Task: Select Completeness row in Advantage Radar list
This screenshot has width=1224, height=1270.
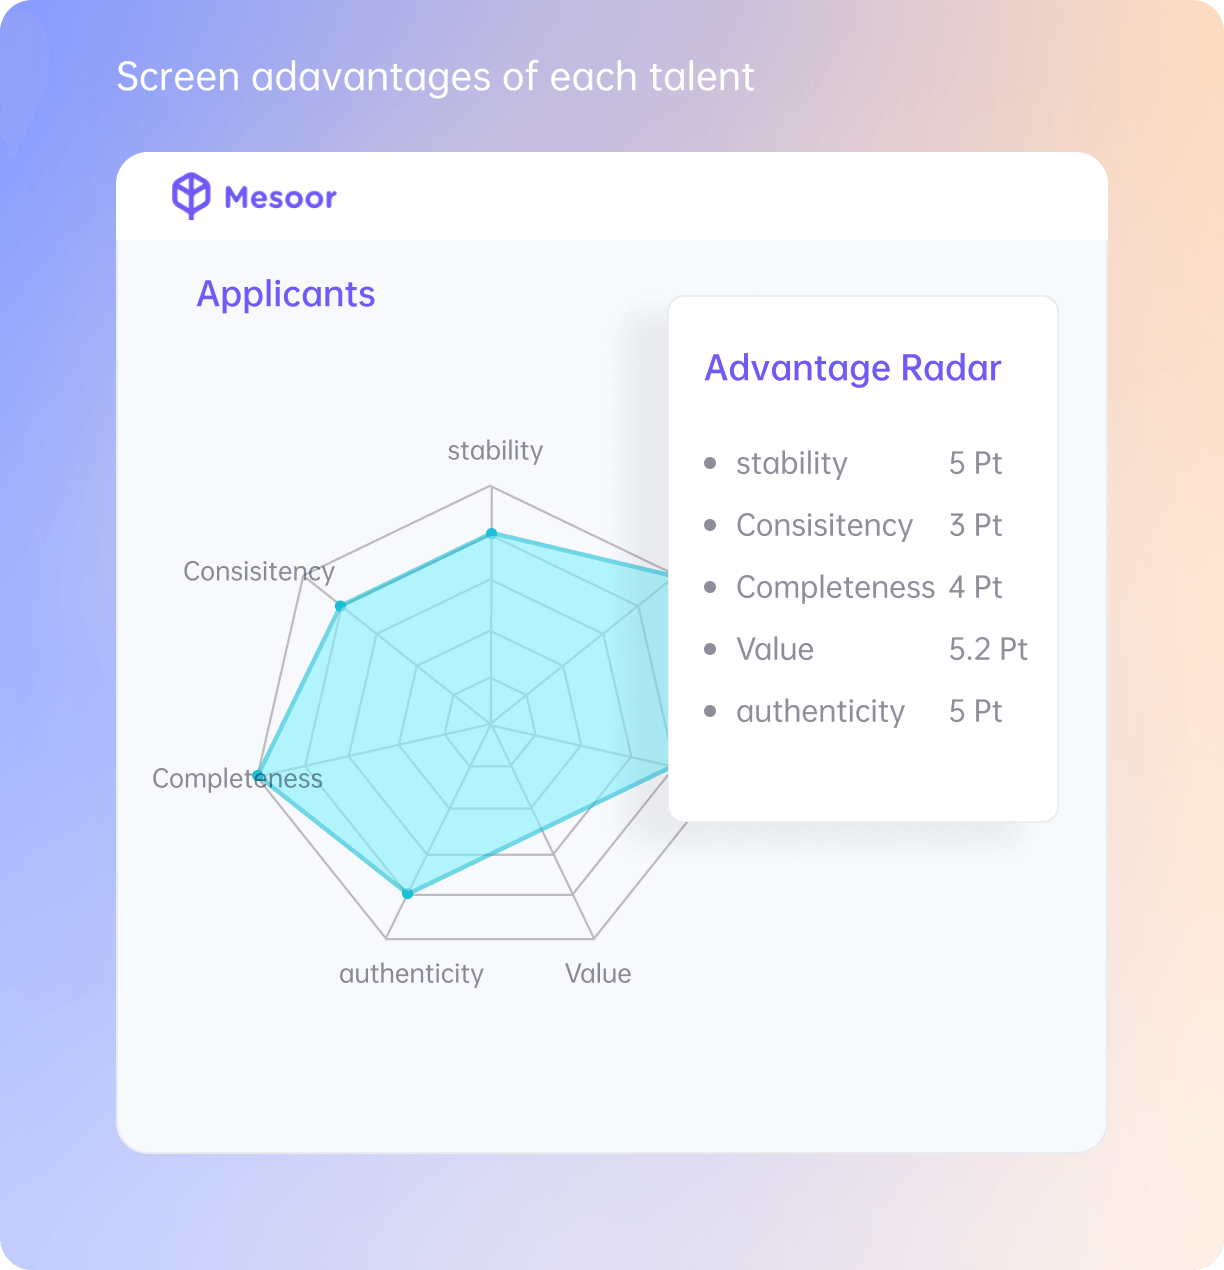Action: 853,587
